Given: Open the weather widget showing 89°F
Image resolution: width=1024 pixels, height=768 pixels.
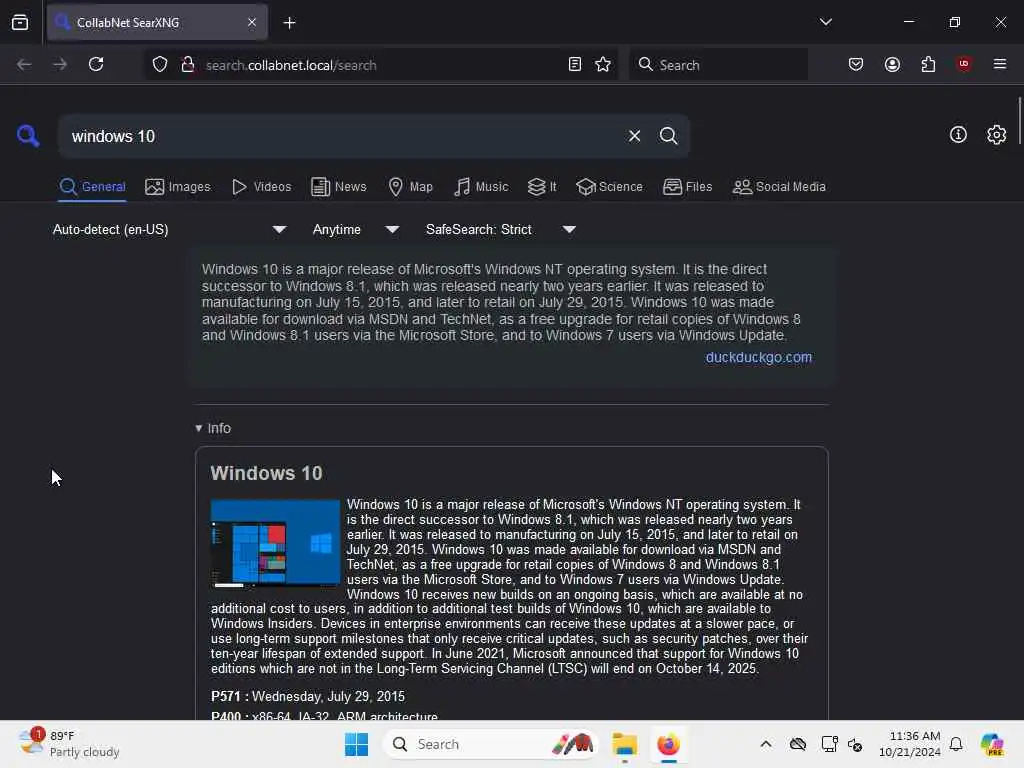Looking at the screenshot, I should 69,743.
